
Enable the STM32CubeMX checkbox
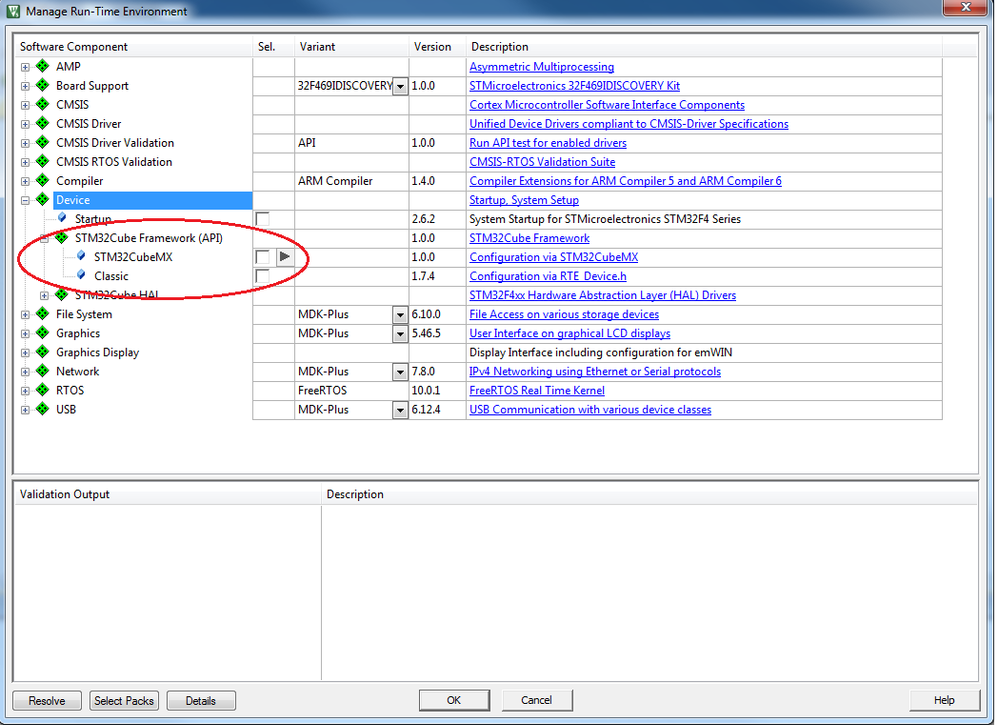click(x=262, y=257)
